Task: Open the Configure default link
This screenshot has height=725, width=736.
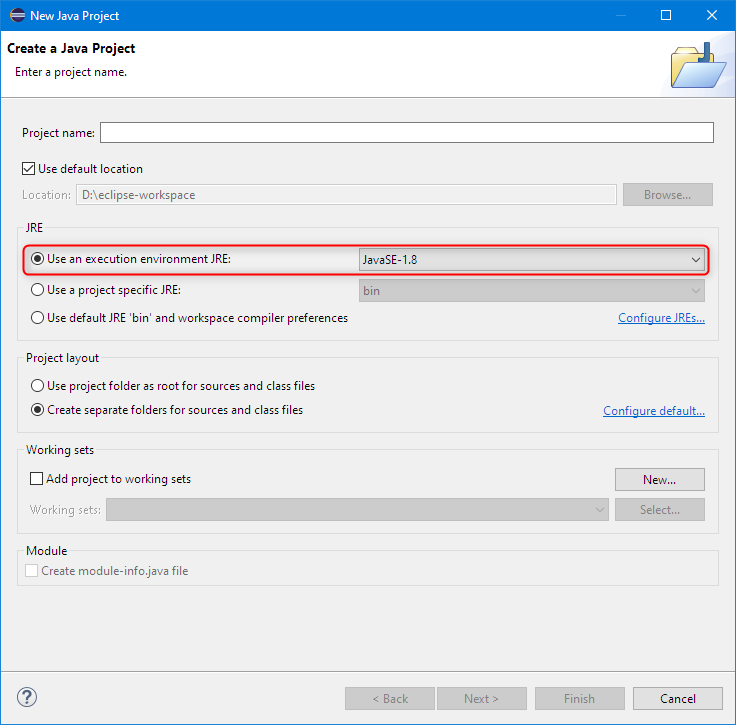Action: tap(653, 411)
